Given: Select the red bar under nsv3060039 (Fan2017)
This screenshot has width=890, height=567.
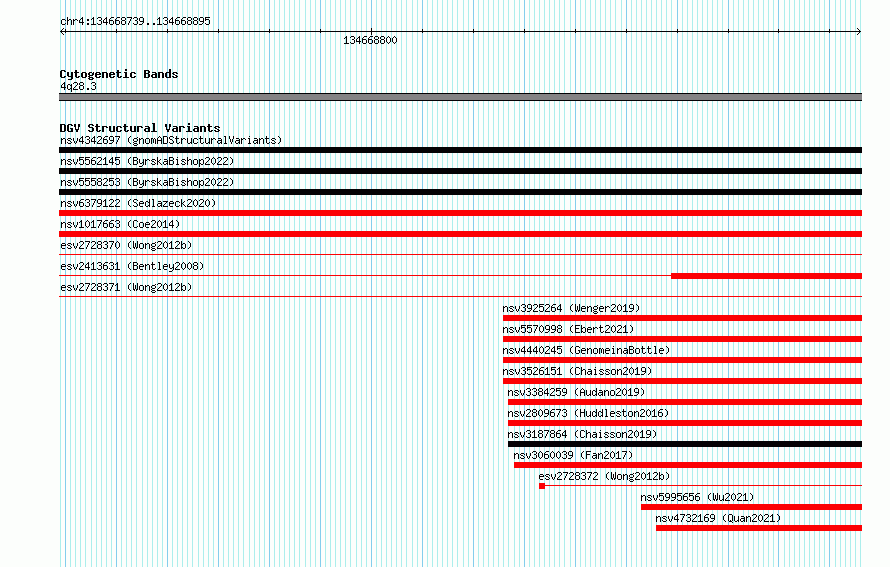Looking at the screenshot, I should [x=688, y=465].
